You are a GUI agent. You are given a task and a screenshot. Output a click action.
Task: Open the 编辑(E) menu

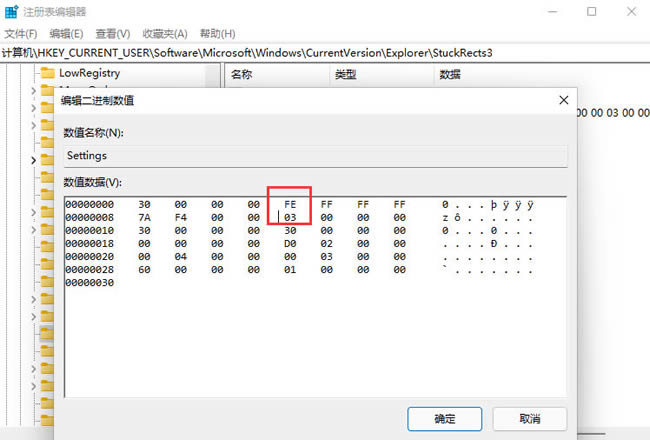(x=66, y=34)
